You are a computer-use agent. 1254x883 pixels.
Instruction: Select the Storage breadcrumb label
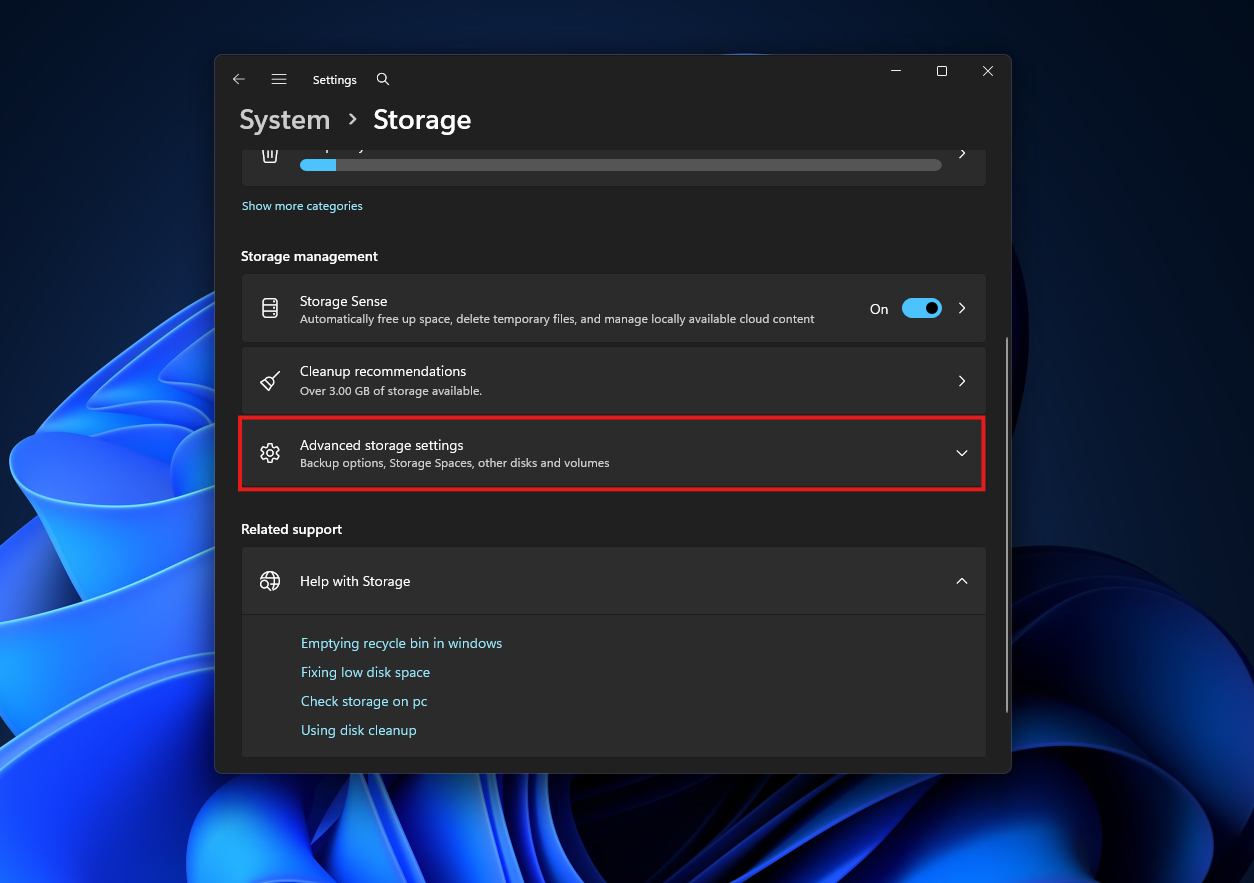point(421,119)
